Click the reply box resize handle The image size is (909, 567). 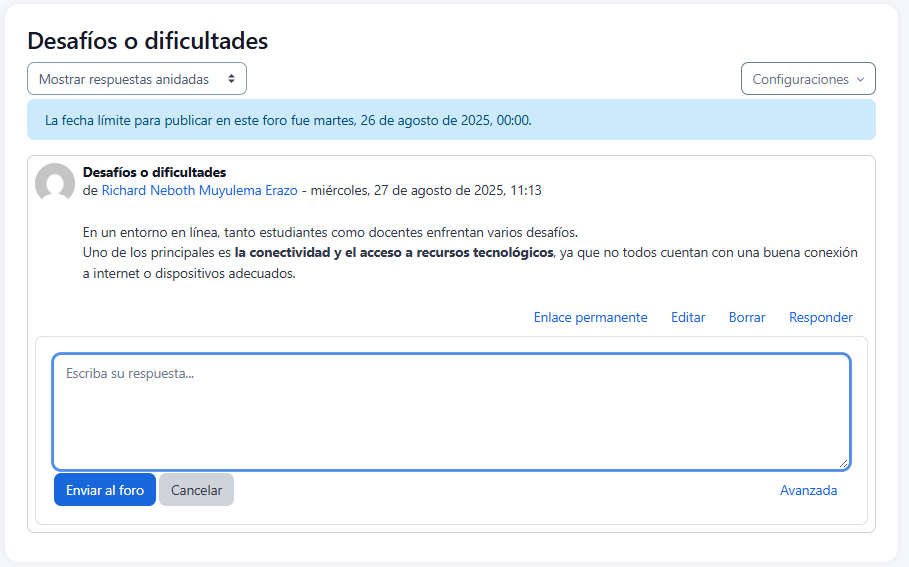(844, 463)
